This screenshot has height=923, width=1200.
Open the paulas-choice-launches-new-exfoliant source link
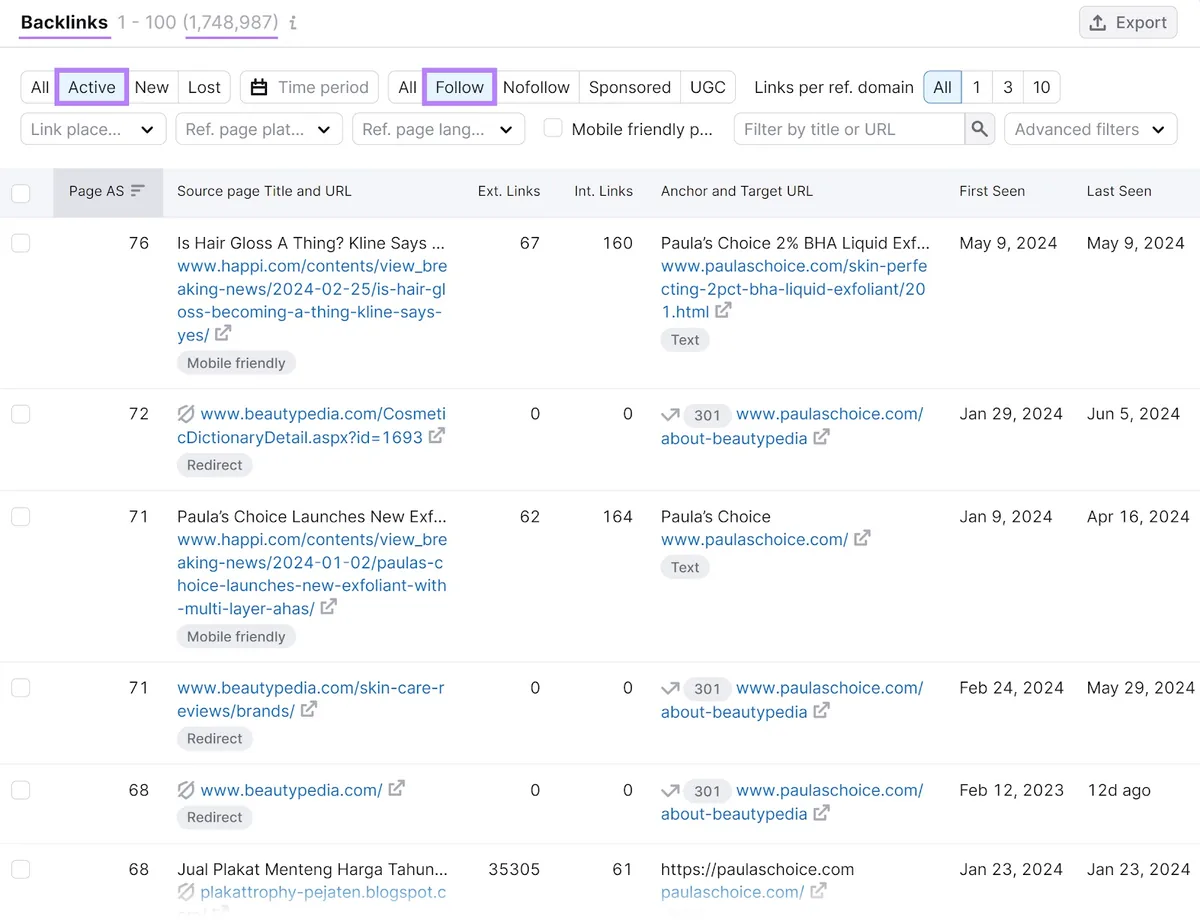point(312,573)
